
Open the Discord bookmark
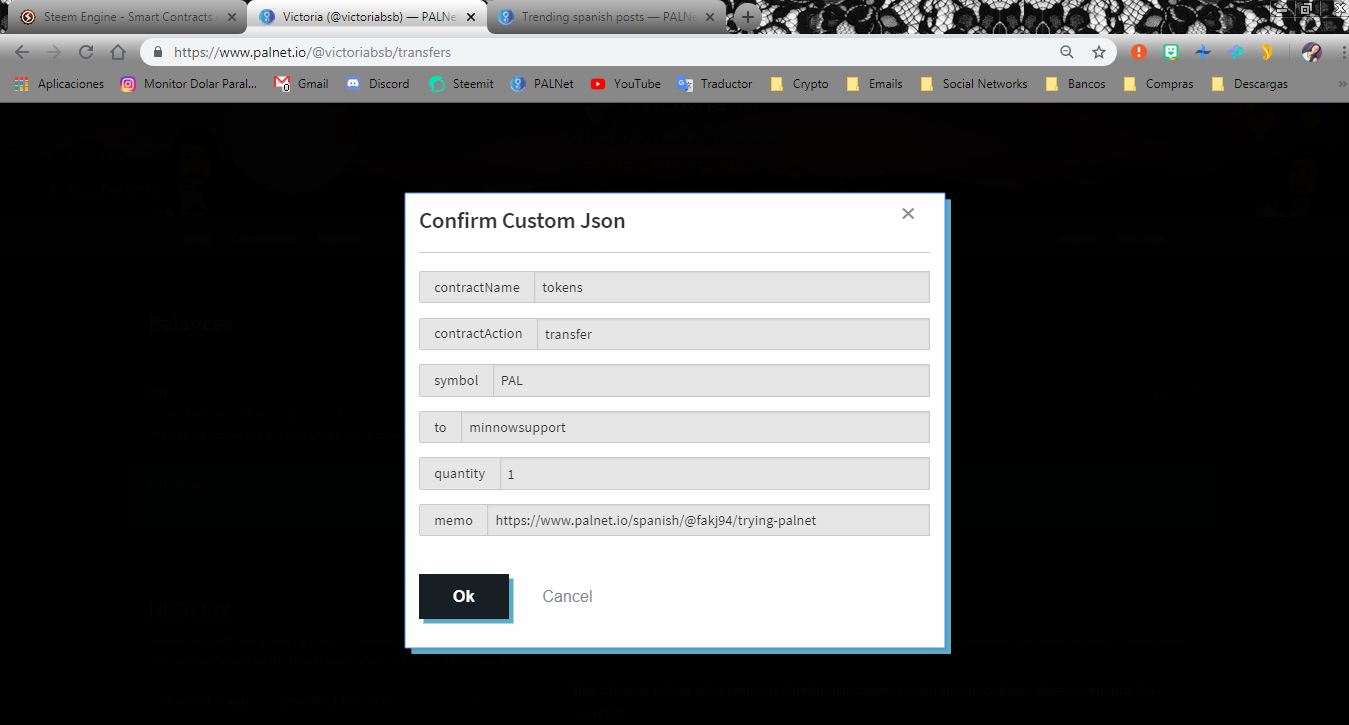(377, 84)
